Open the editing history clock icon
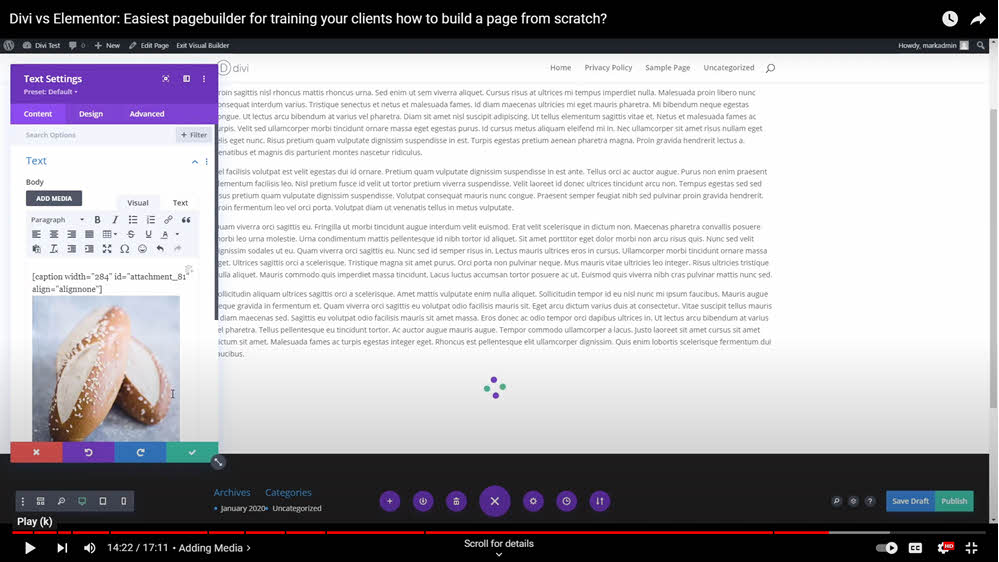The height and width of the screenshot is (562, 999). tap(566, 501)
